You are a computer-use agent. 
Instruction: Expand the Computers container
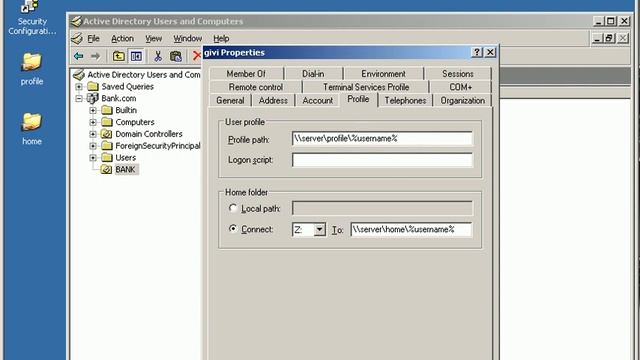93,122
